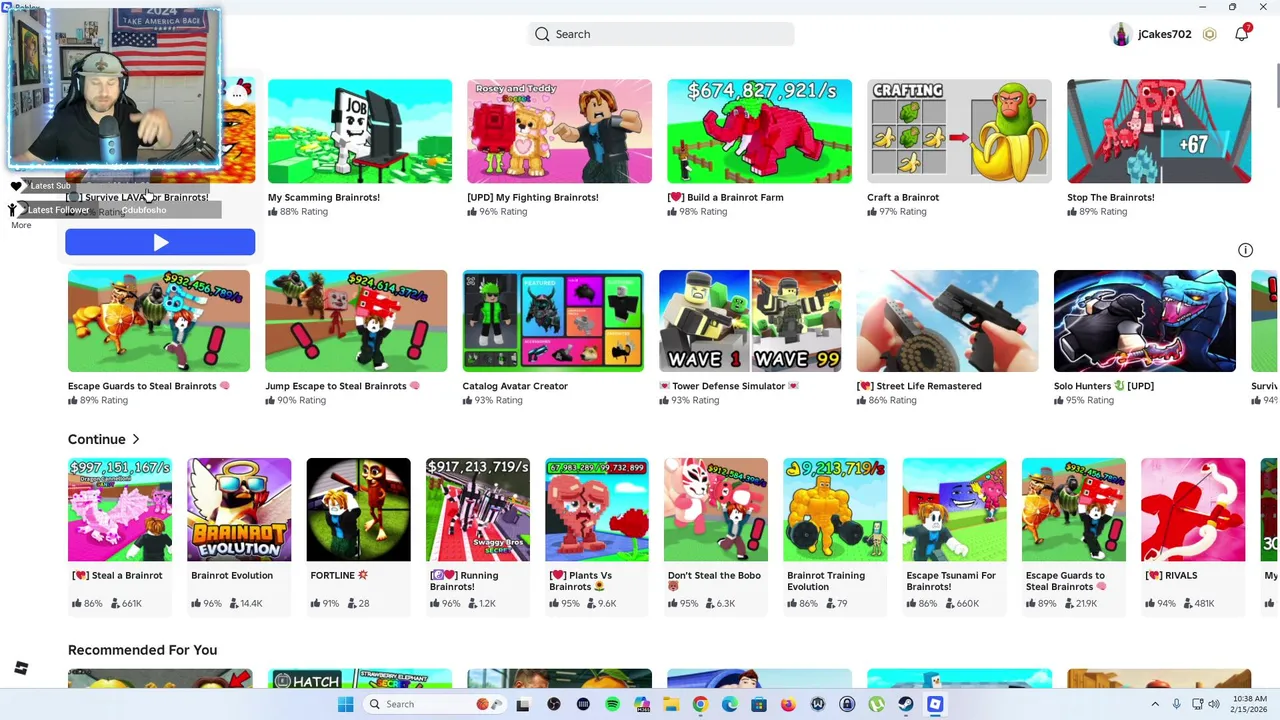Open Escape Guards to Steal Brainrots wide card
The image size is (1280, 720).
point(159,320)
